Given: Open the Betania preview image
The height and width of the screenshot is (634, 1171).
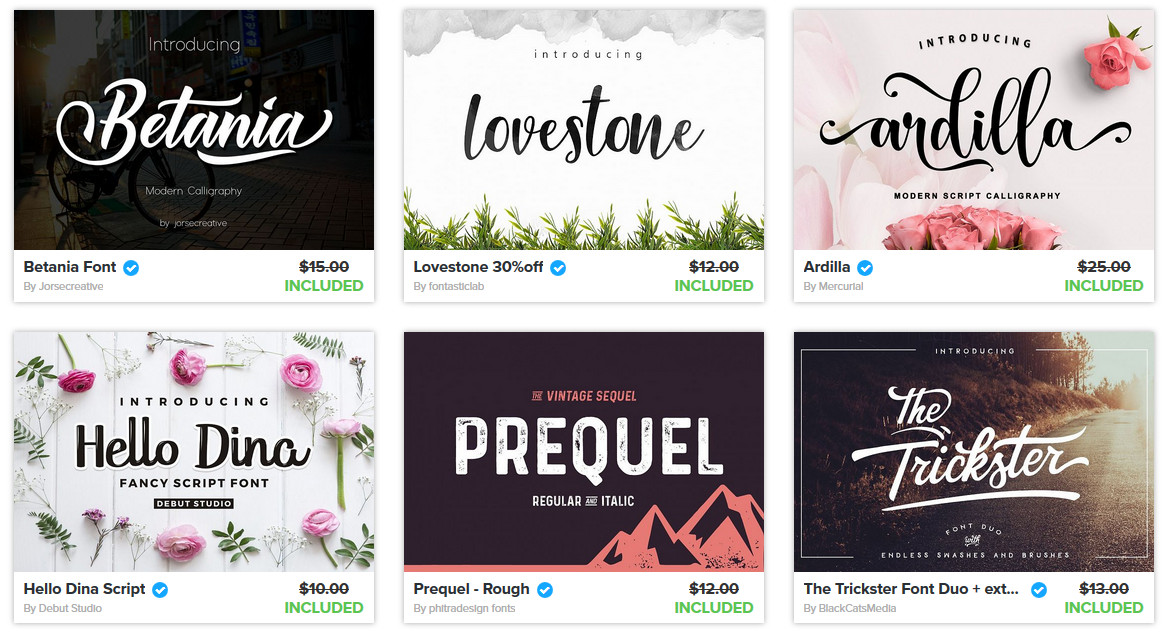Looking at the screenshot, I should (194, 129).
